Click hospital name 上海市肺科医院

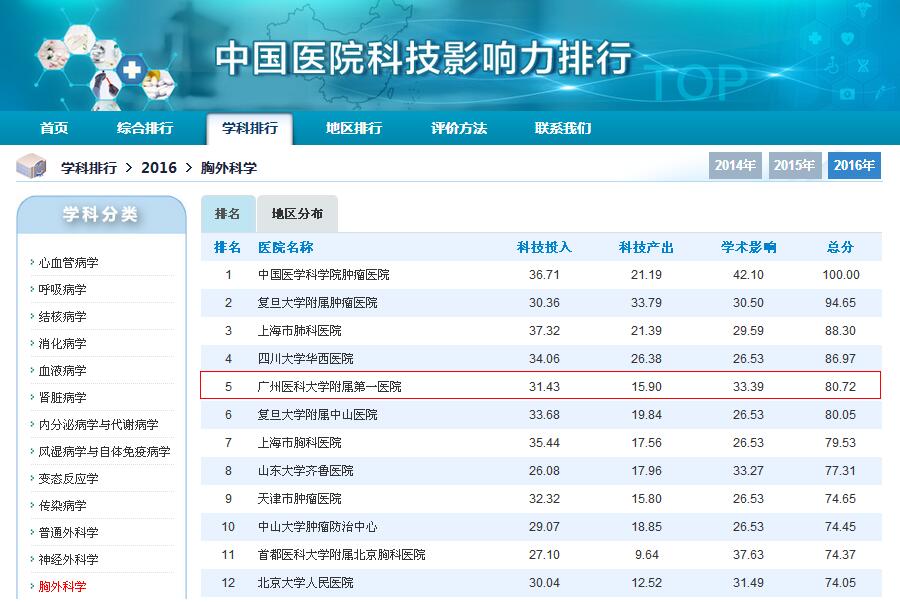click(300, 331)
